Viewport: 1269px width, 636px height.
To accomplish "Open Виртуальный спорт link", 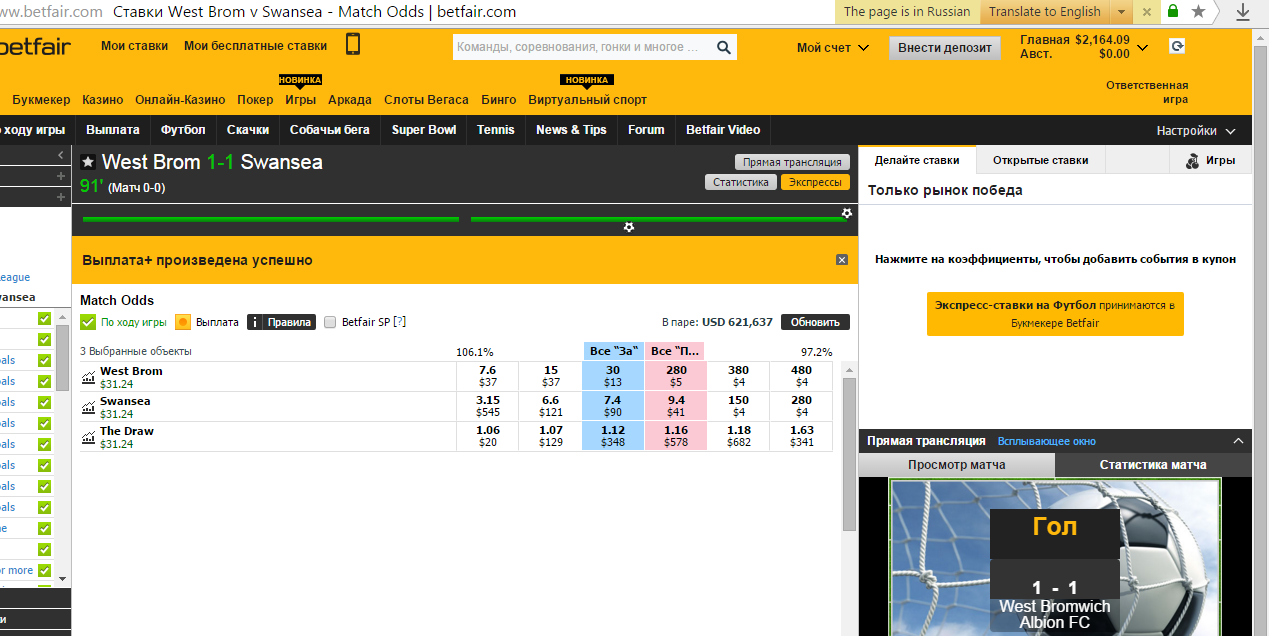I will point(587,100).
